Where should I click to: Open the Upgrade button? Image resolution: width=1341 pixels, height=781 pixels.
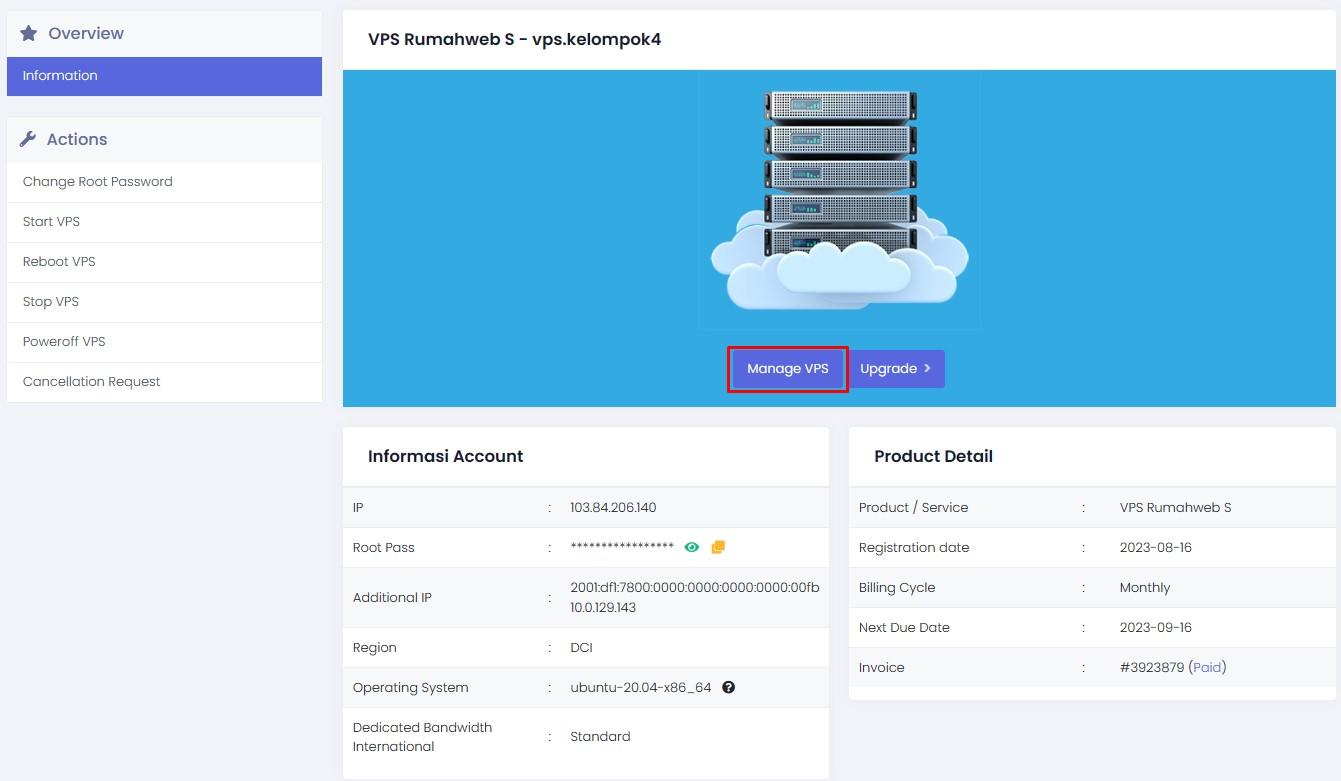pos(896,369)
